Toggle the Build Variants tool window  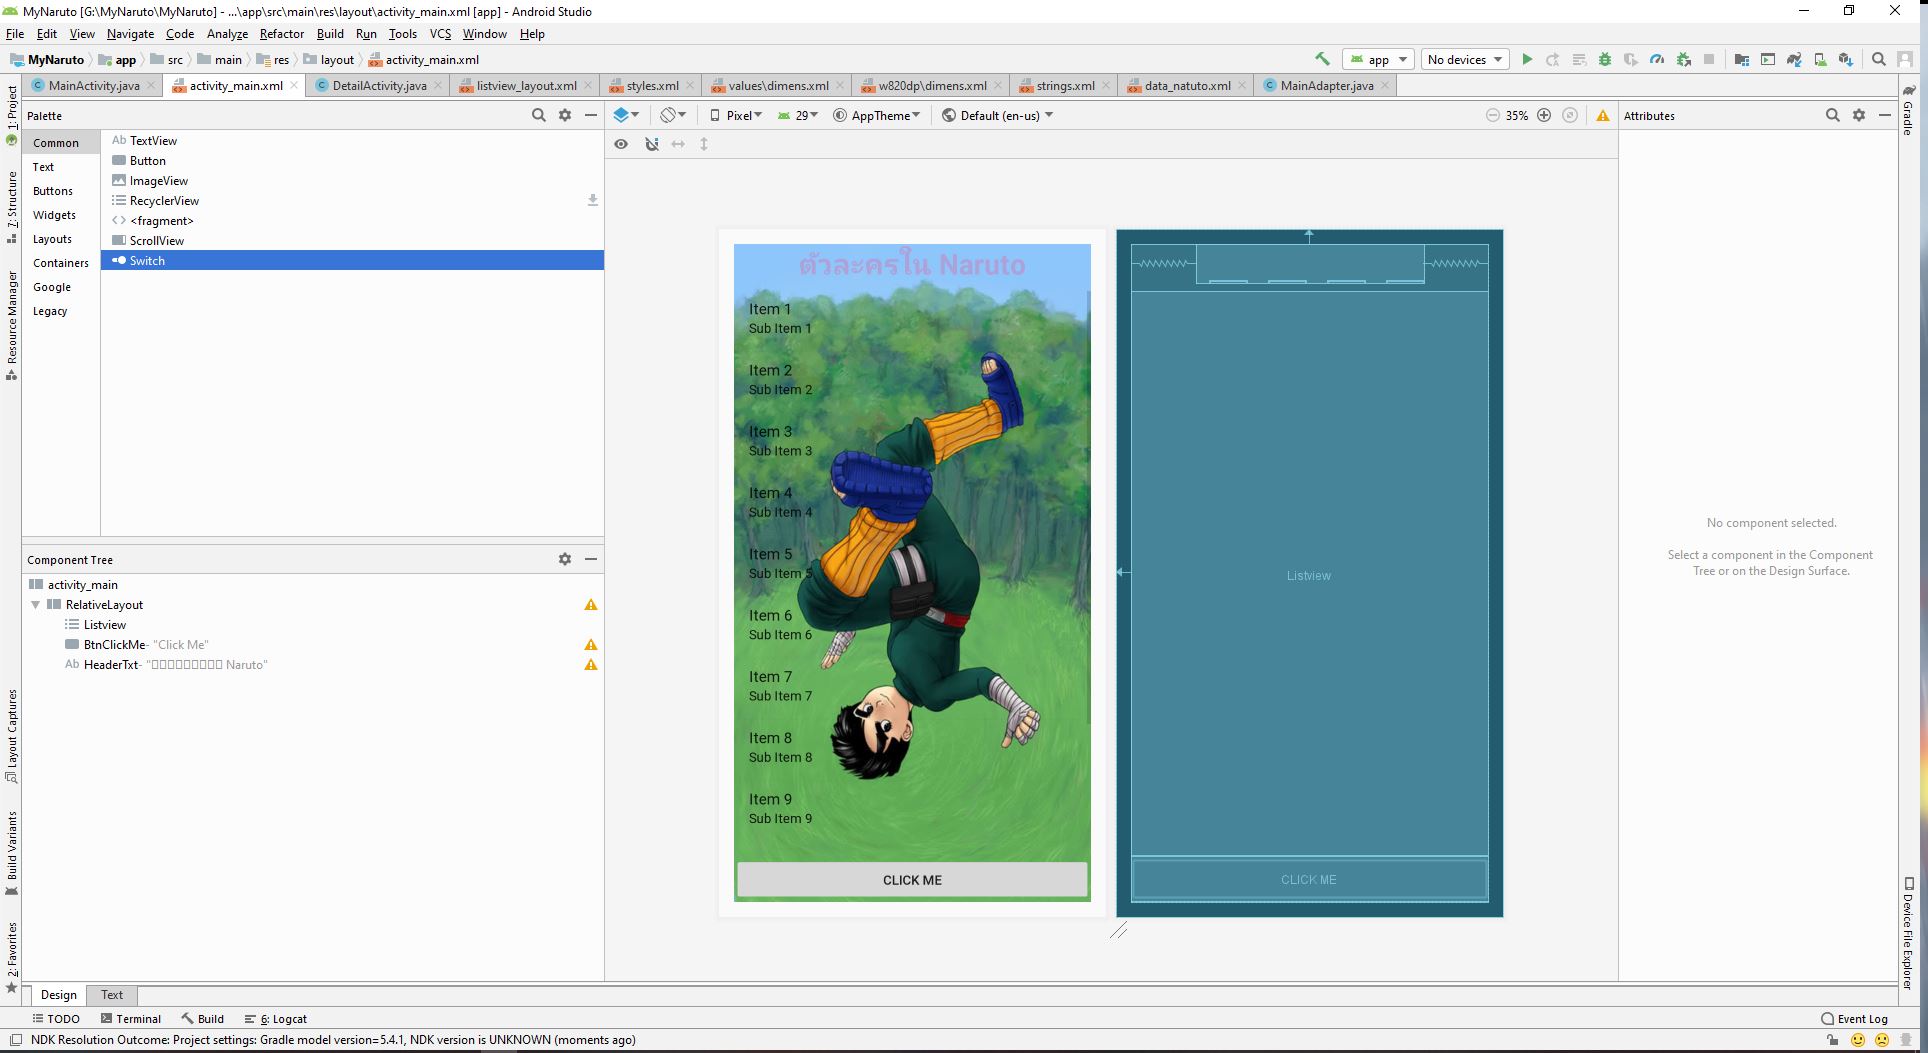(x=11, y=852)
